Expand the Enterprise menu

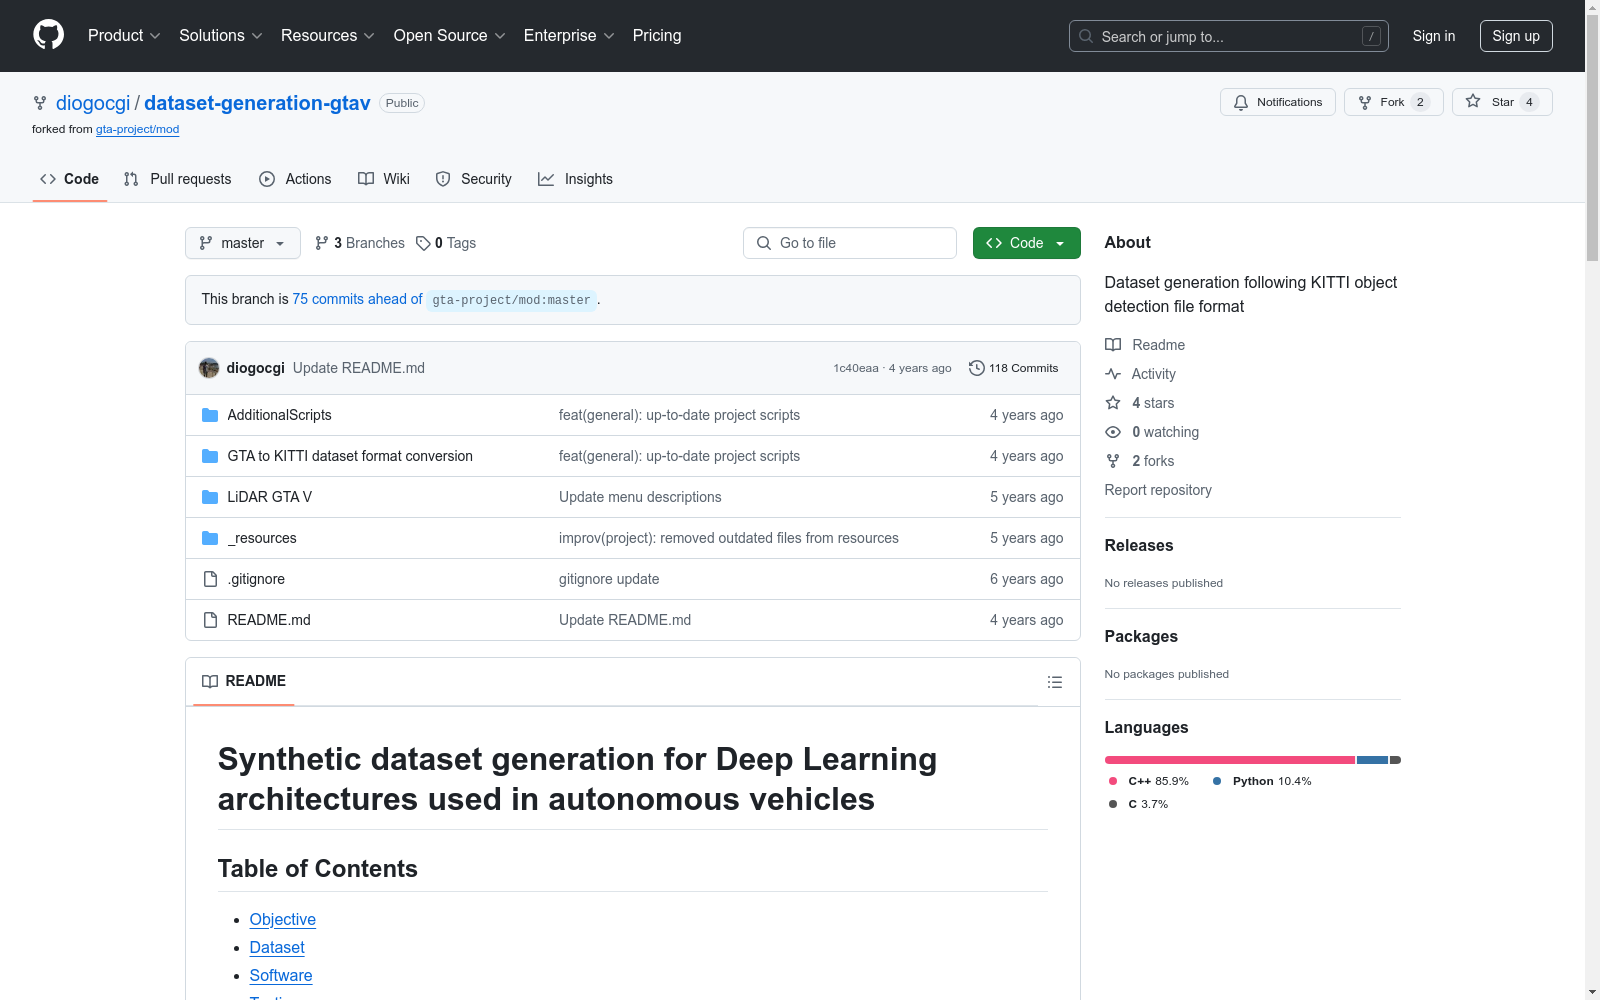point(569,36)
